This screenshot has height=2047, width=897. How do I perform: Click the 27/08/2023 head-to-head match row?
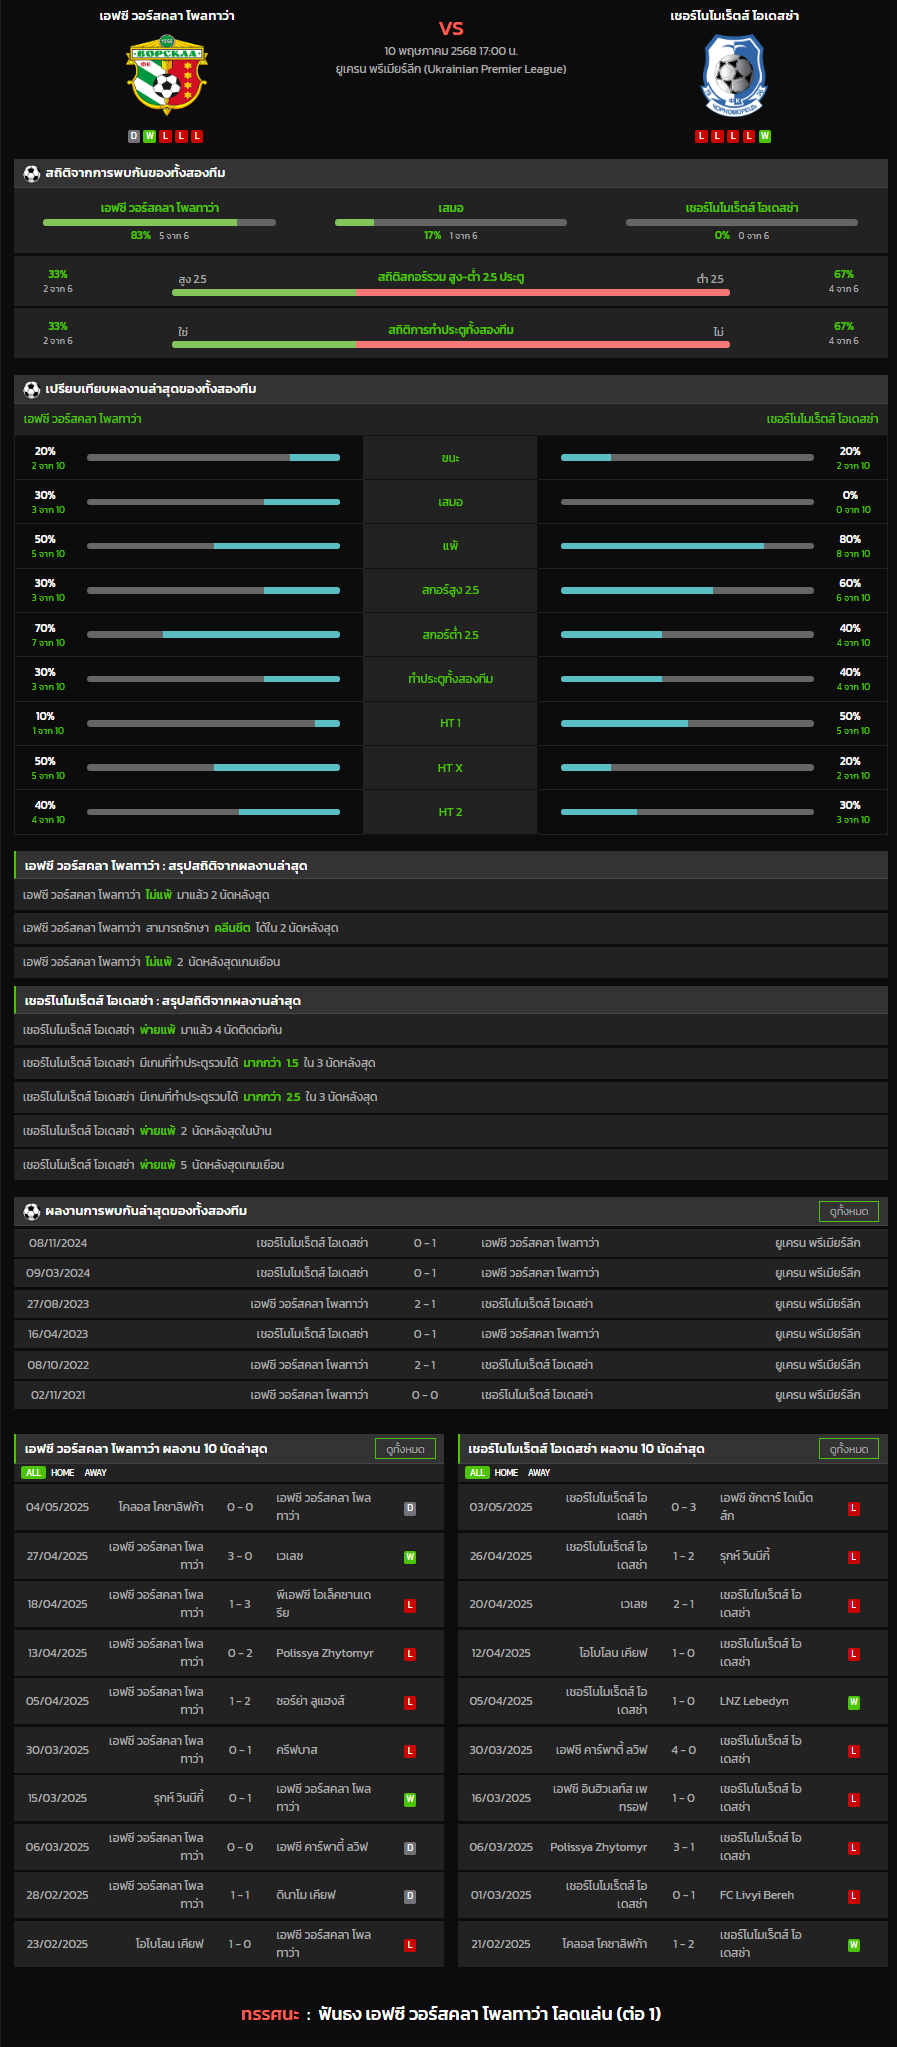click(451, 1304)
